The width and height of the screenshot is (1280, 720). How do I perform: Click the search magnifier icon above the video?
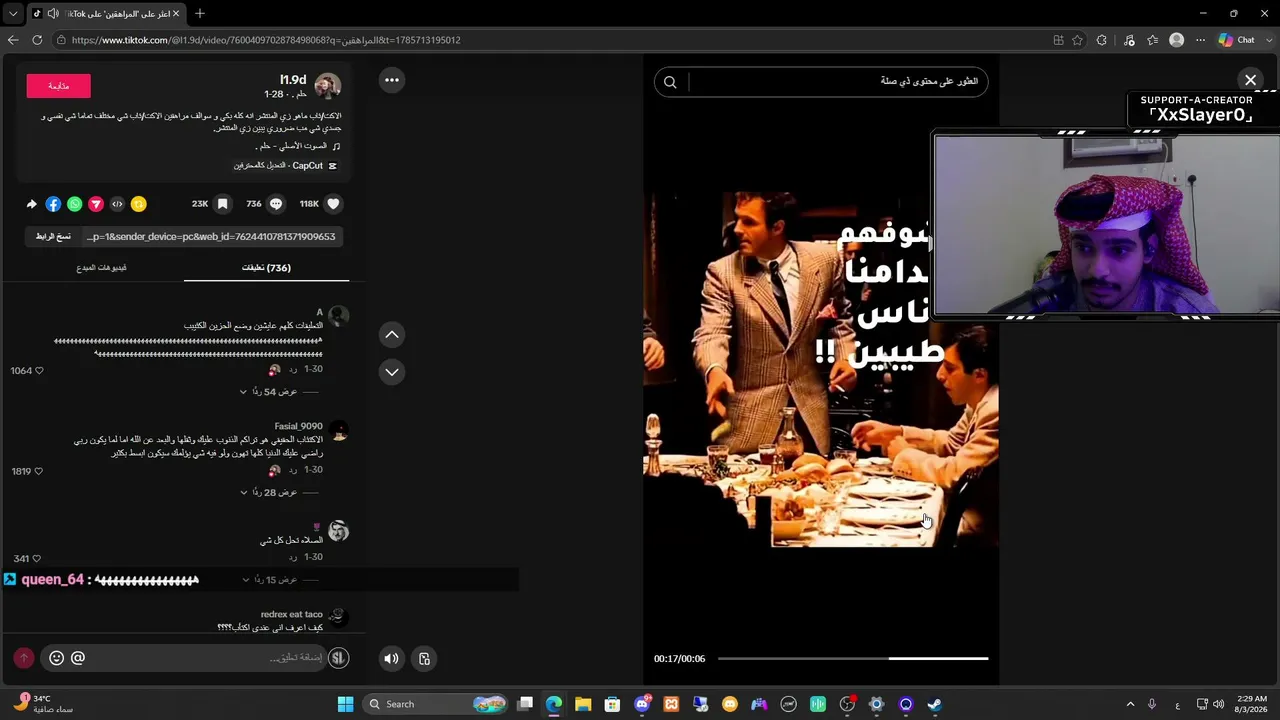(670, 82)
